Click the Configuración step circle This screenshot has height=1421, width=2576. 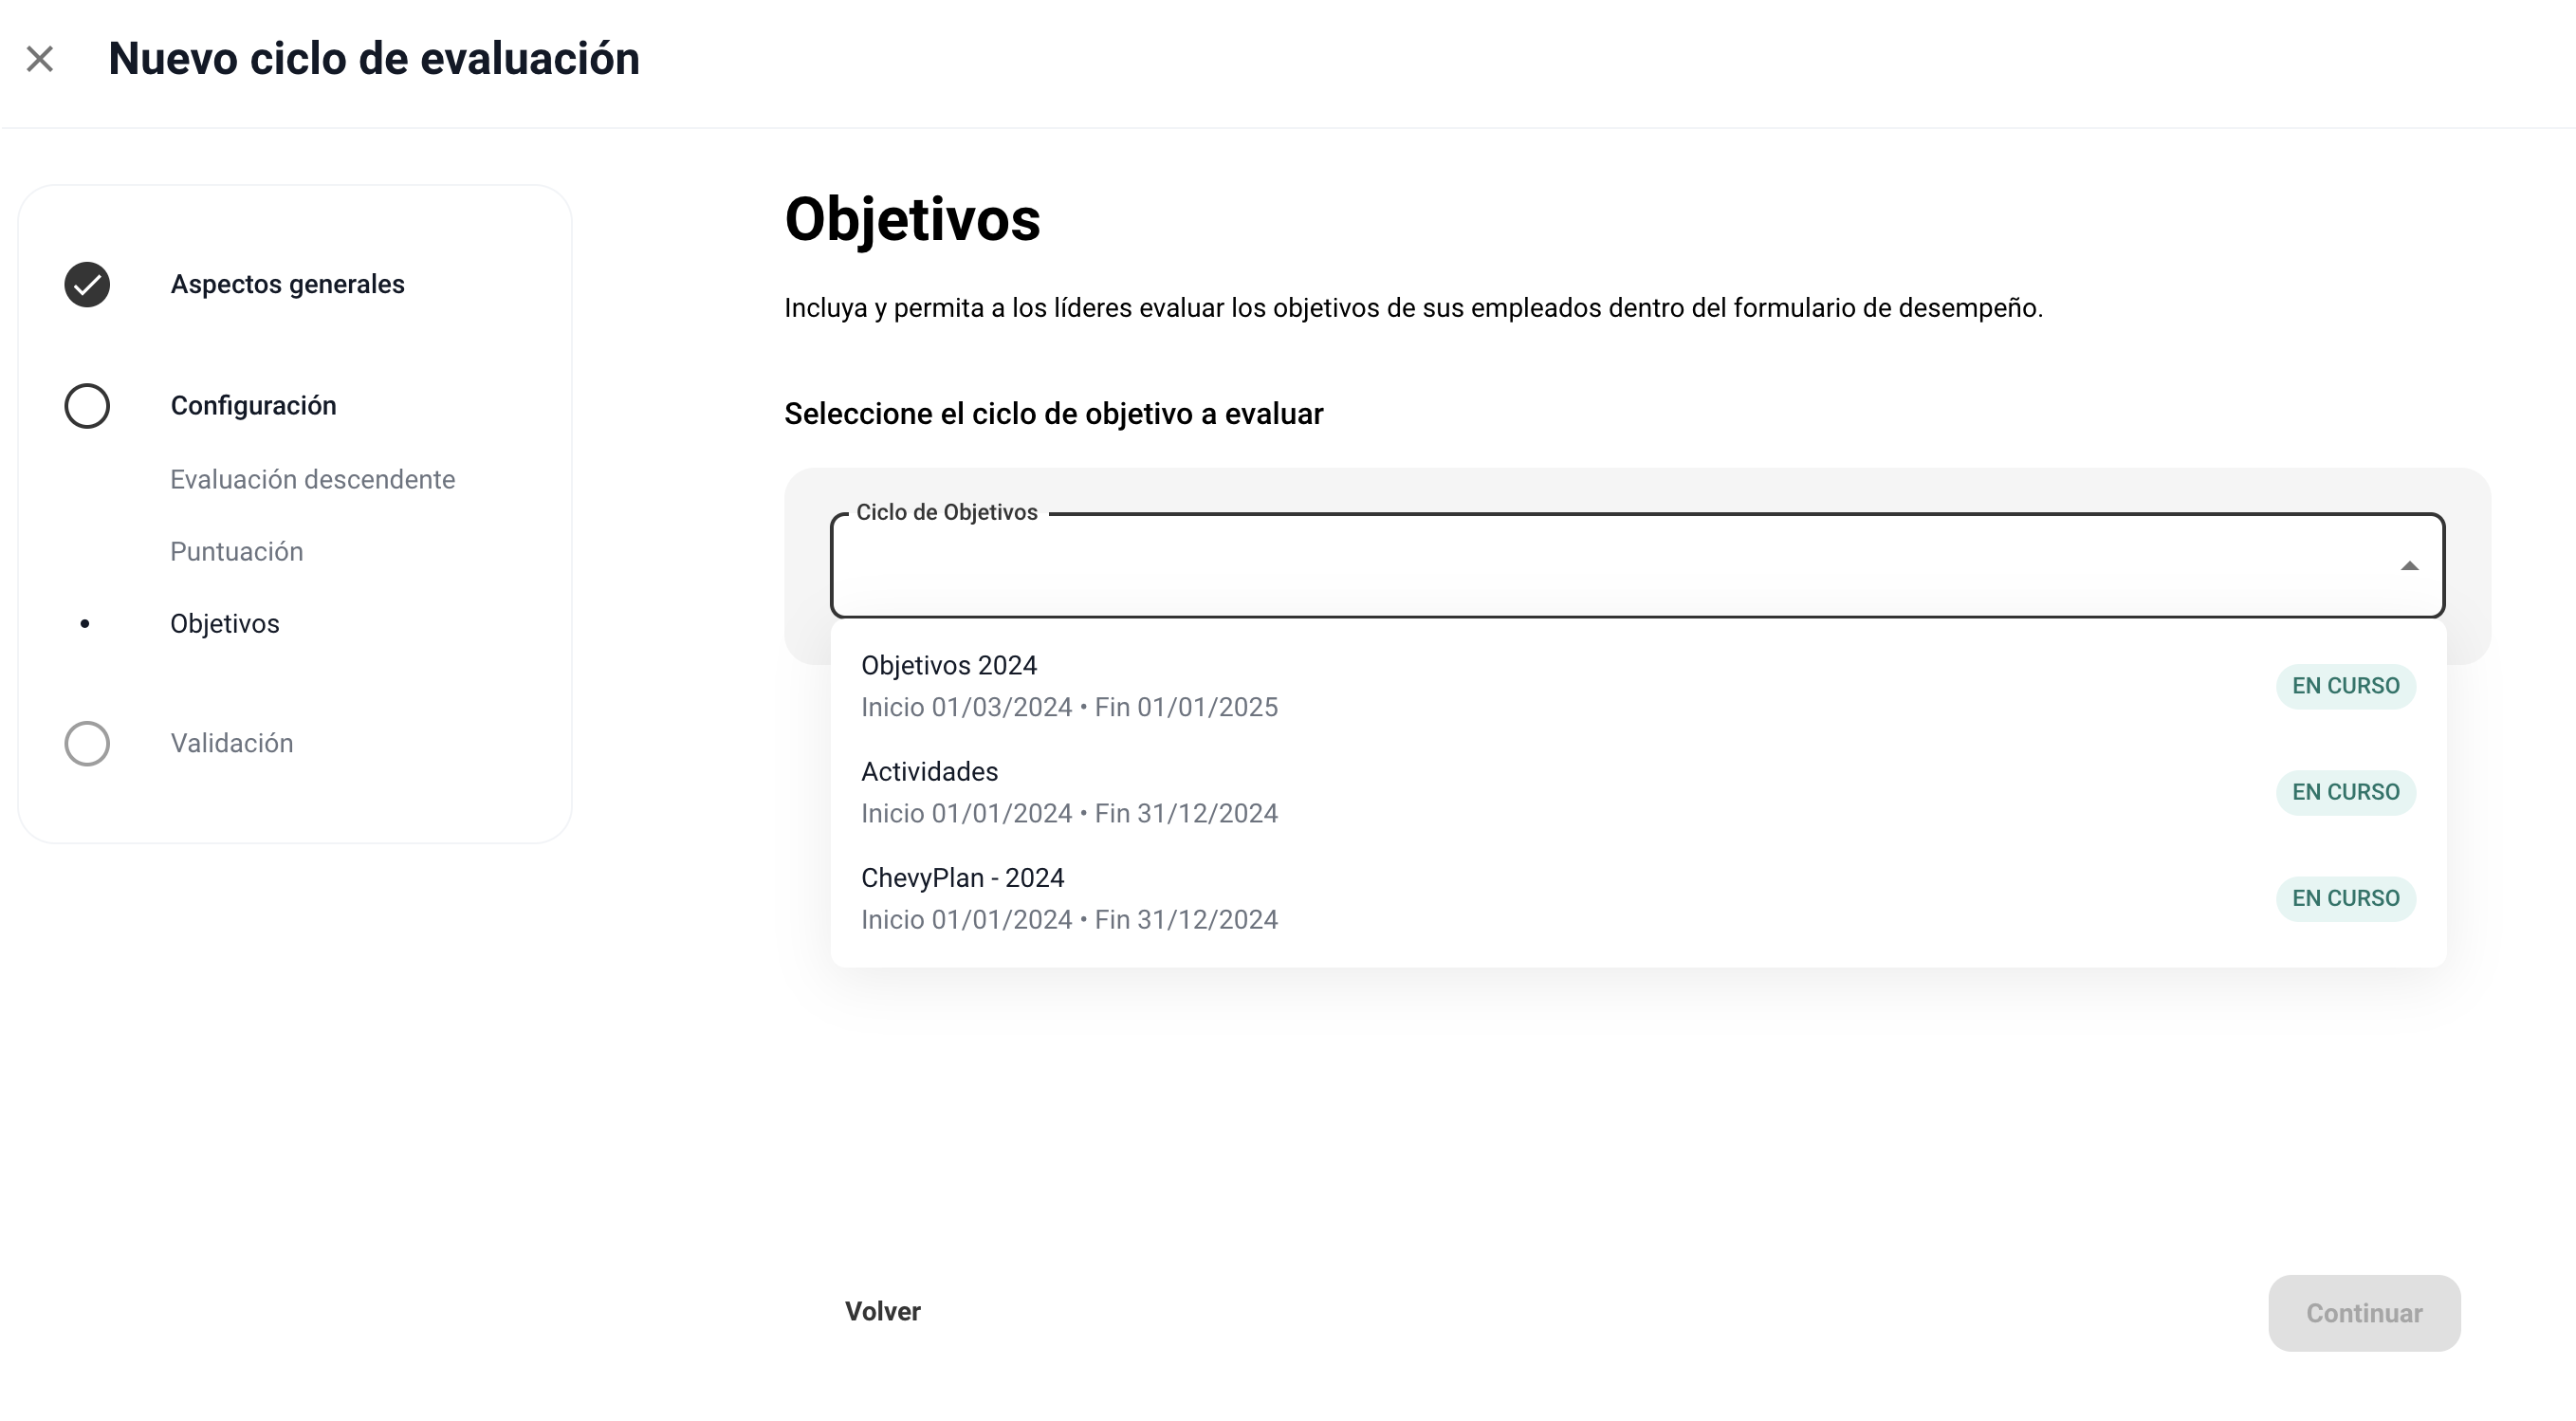(87, 406)
